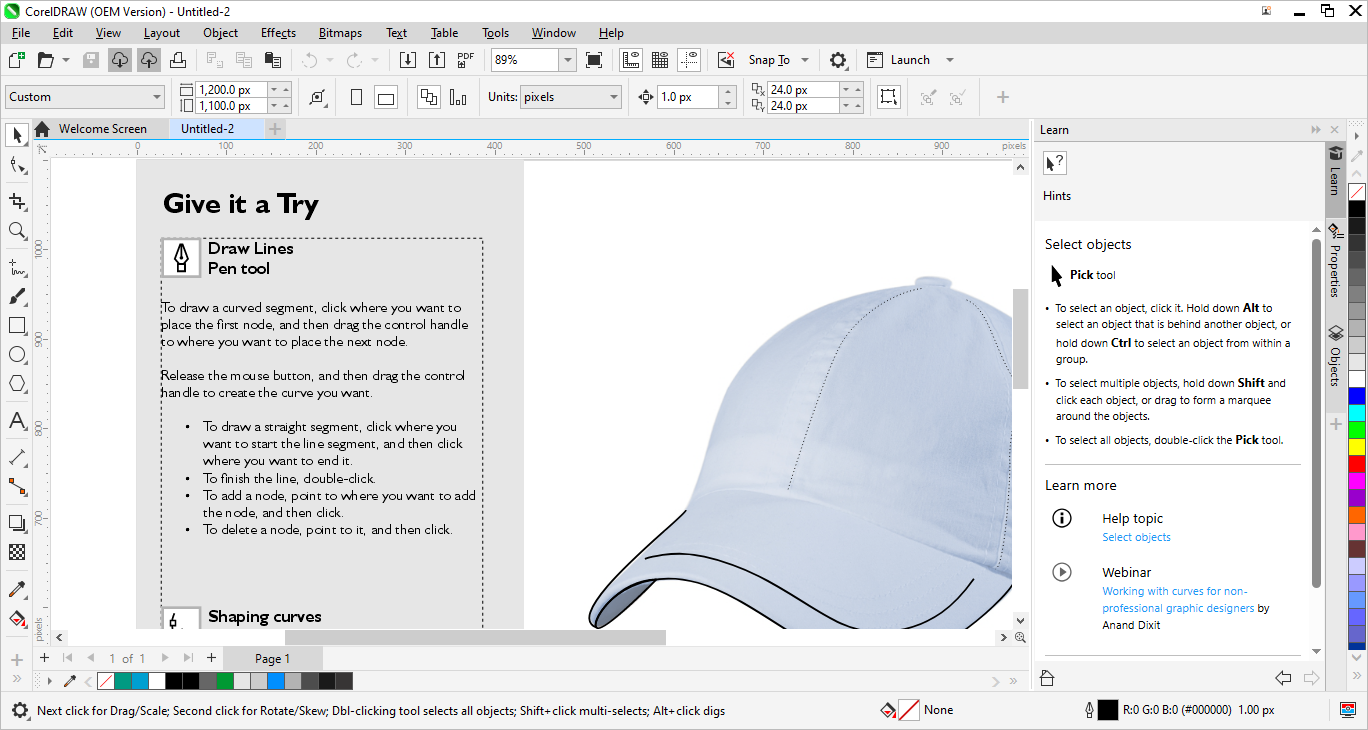
Task: Expand the Units pixels dropdown
Action: pyautogui.click(x=614, y=97)
